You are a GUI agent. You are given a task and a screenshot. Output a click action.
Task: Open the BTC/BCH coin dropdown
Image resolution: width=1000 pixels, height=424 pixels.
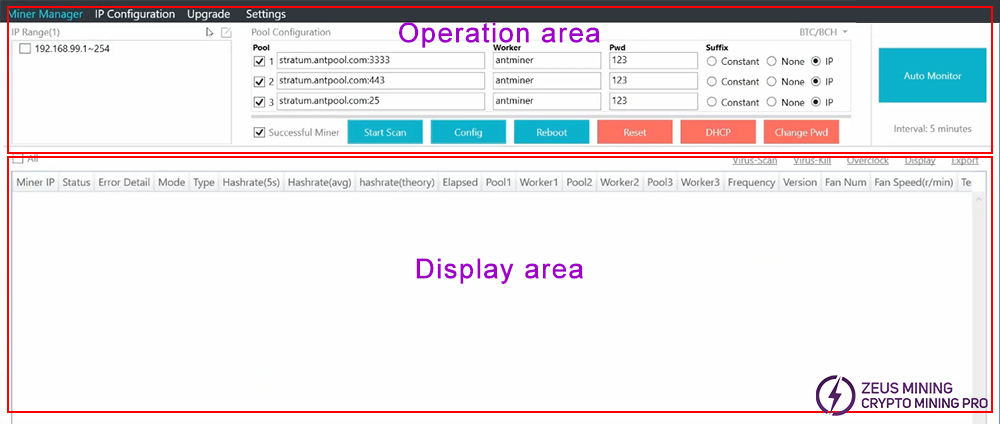point(823,32)
